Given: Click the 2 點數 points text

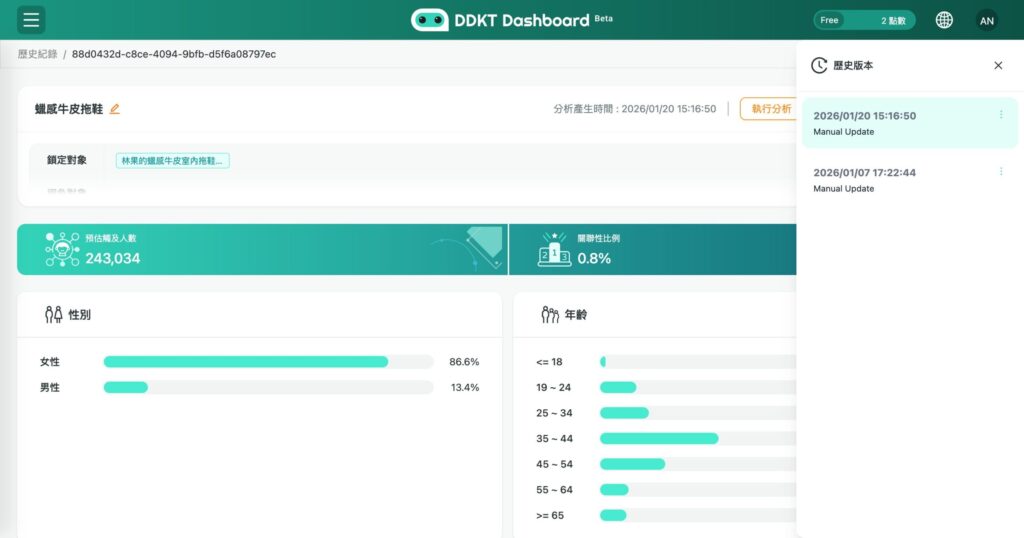Looking at the screenshot, I should tap(893, 21).
